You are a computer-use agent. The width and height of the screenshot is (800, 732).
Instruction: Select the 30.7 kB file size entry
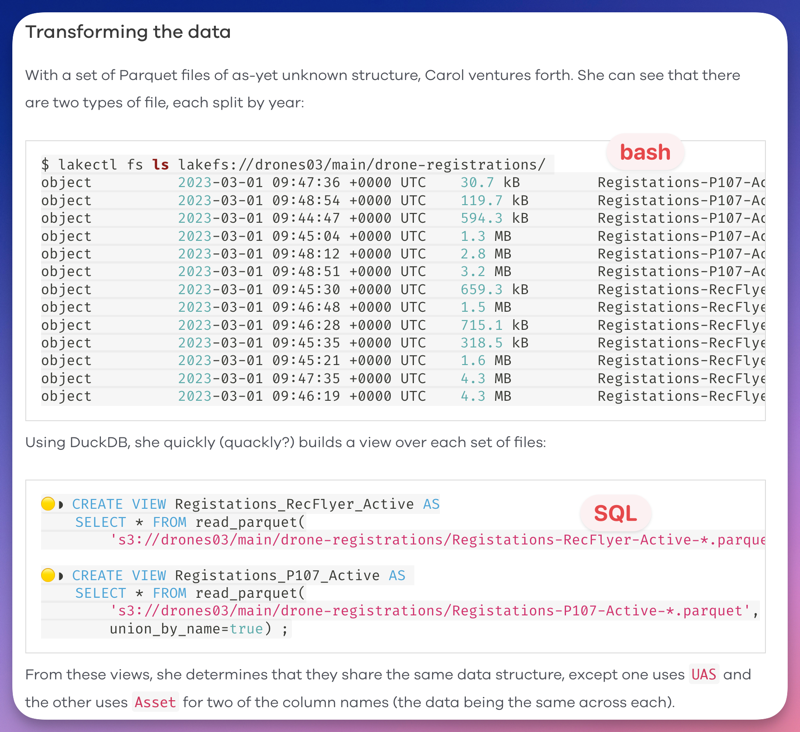point(490,183)
